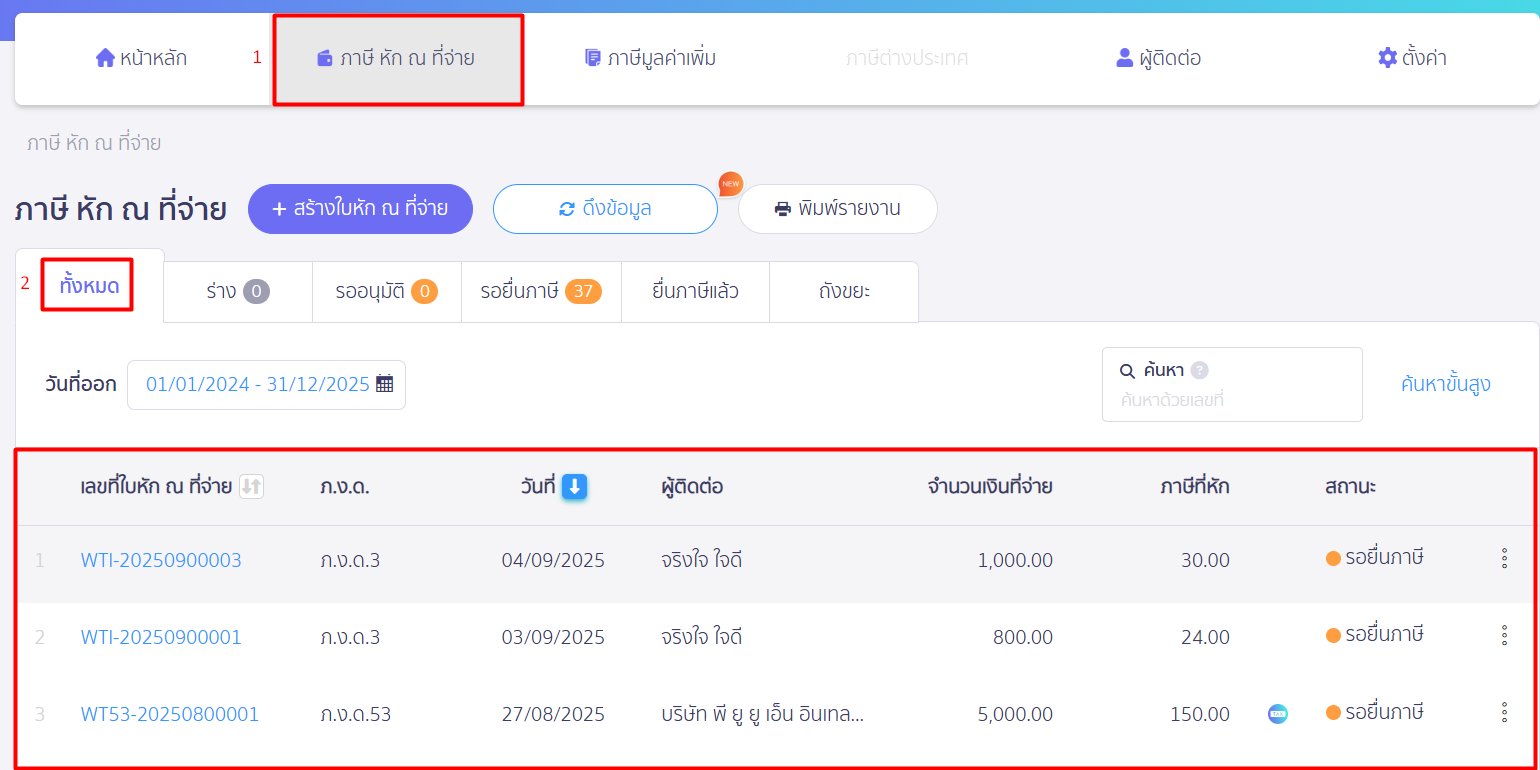Select the ทั้งหมด tab
The image size is (1540, 770).
coord(89,286)
